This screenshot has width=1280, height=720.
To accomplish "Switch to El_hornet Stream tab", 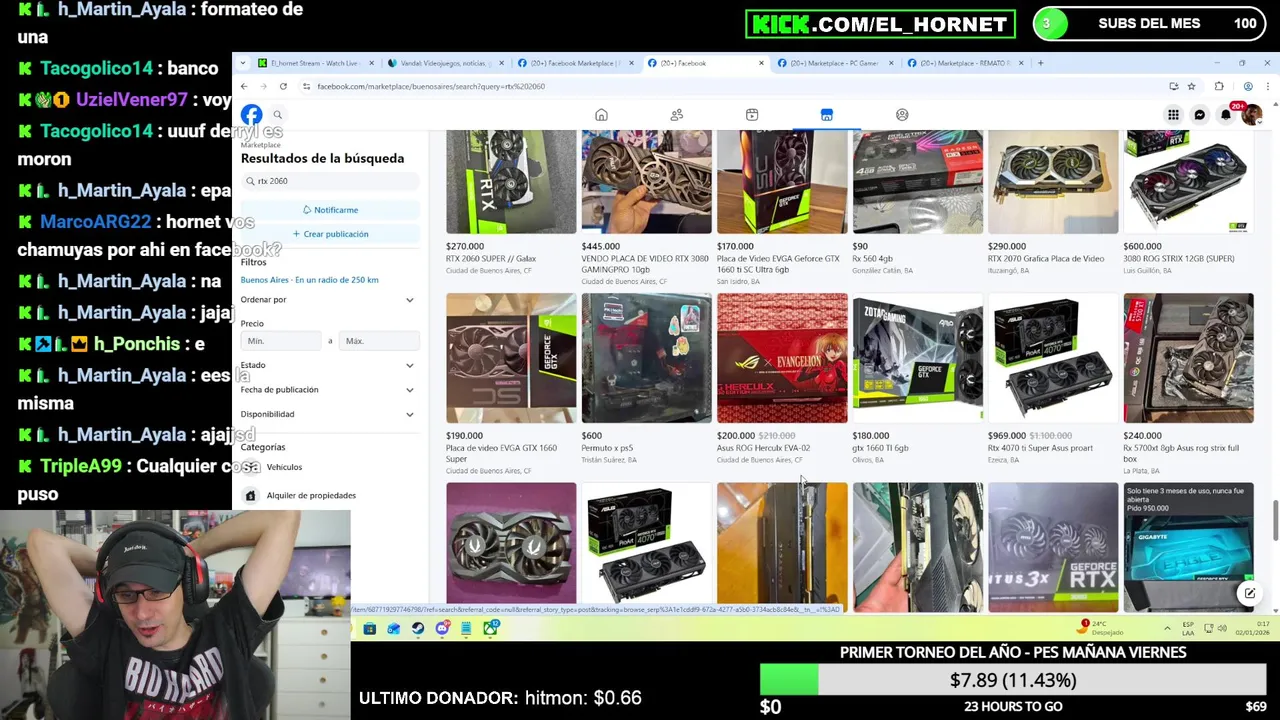I will (x=316, y=63).
